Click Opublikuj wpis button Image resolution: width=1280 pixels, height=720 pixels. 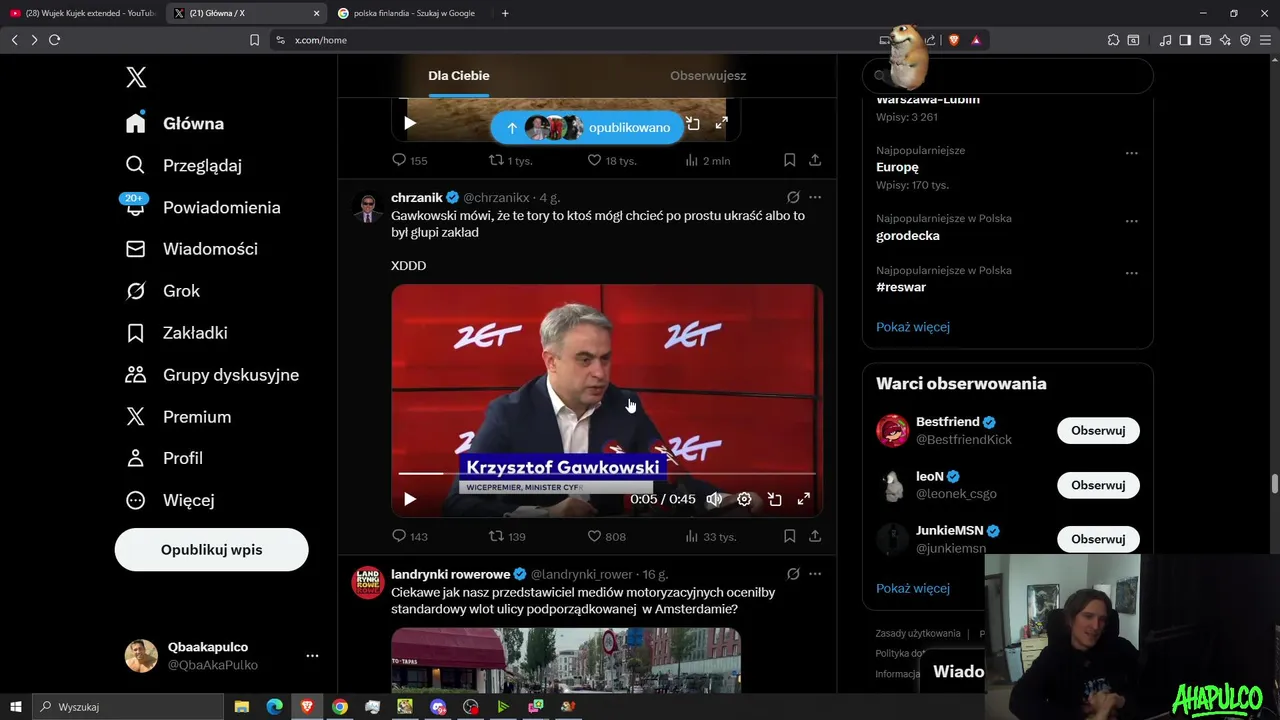pyautogui.click(x=211, y=550)
